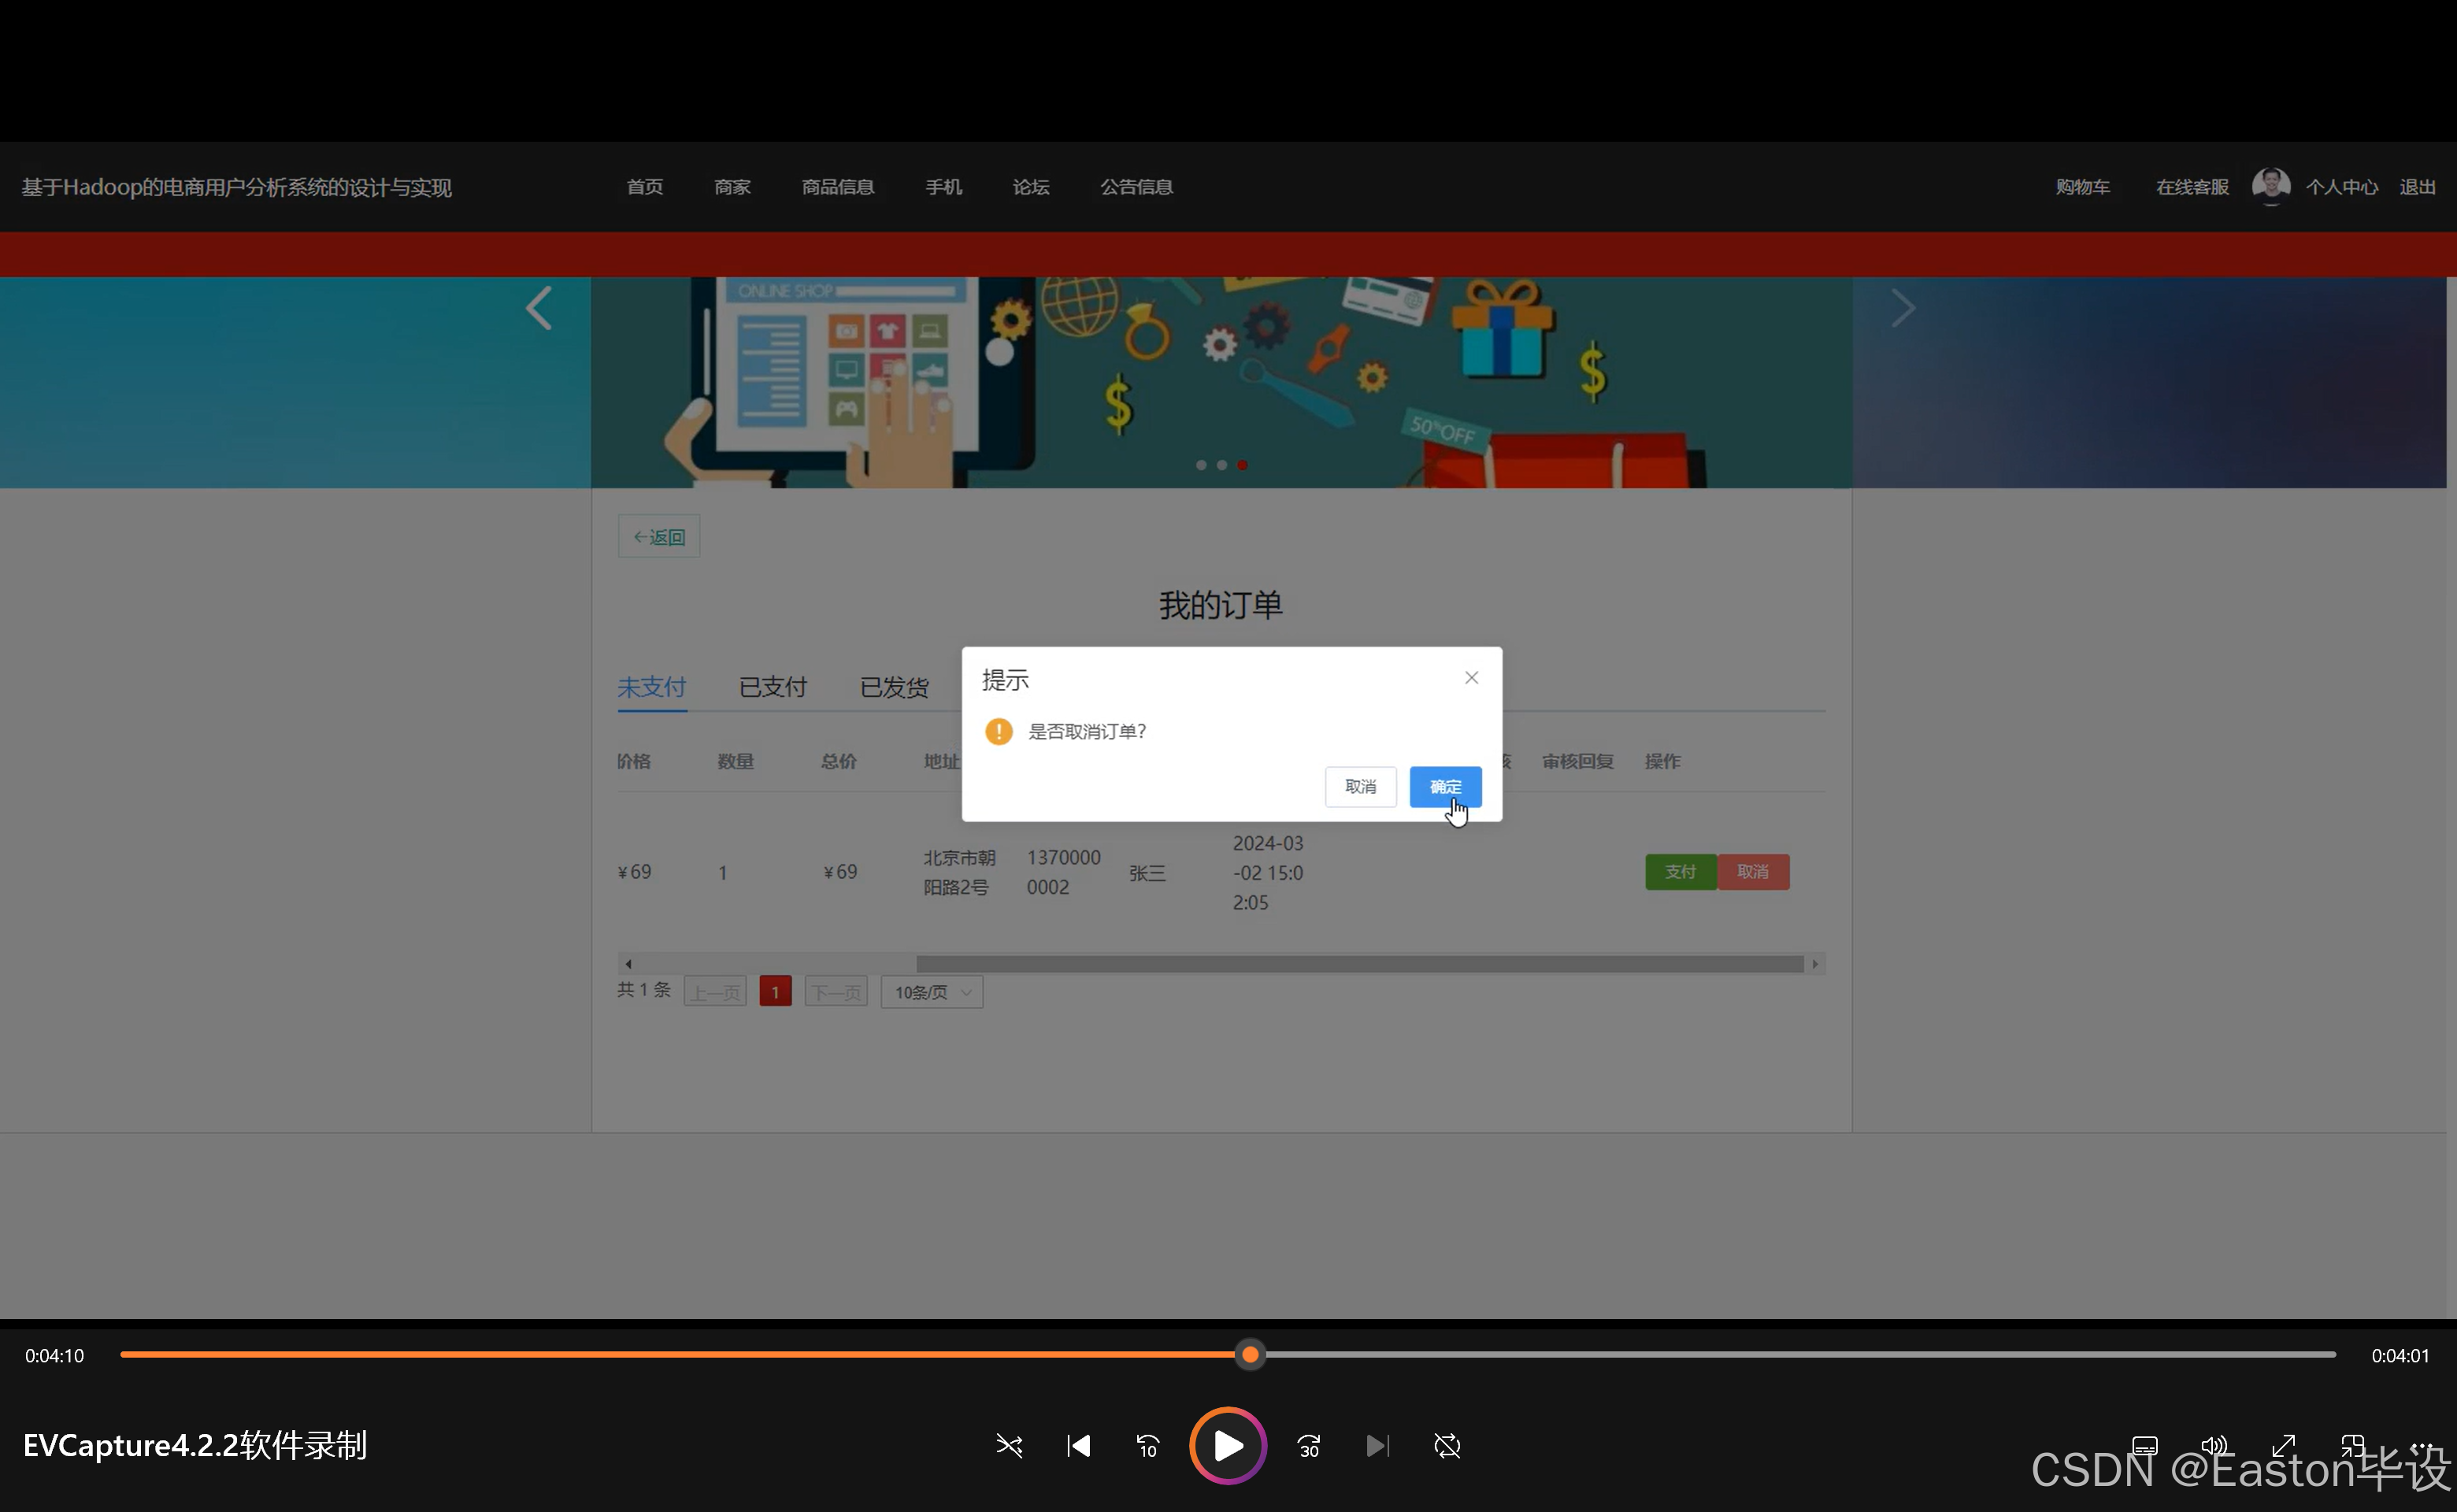
Task: Go to previous track
Action: coord(1078,1446)
